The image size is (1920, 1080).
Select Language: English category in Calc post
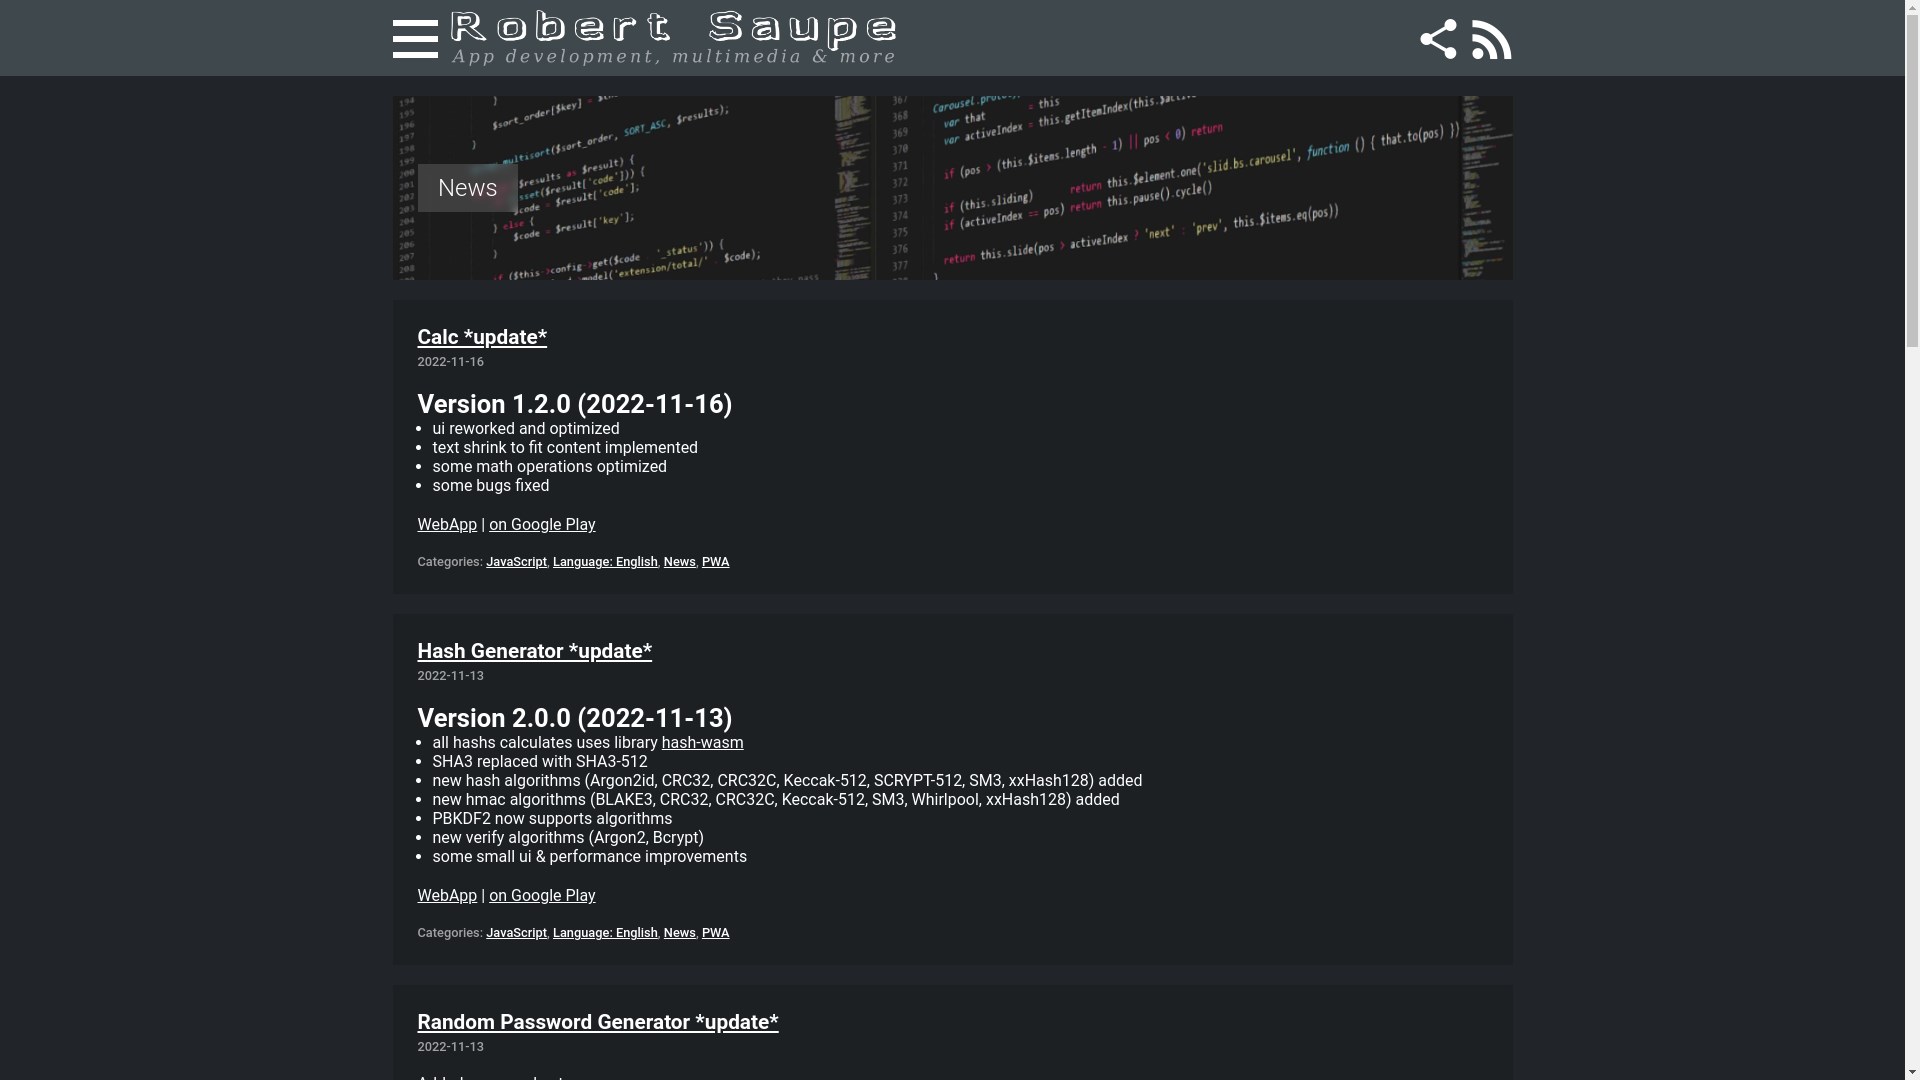coord(604,562)
